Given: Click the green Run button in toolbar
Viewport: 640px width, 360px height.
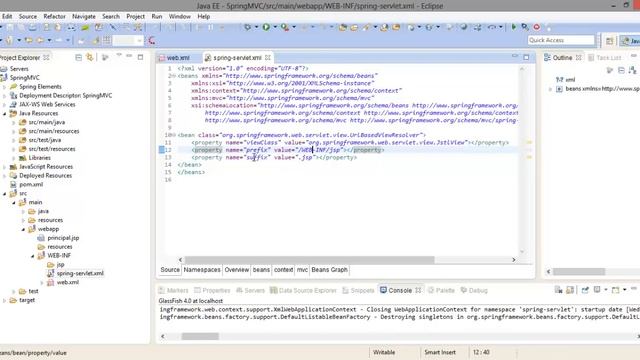Looking at the screenshot, I should click(266, 27).
